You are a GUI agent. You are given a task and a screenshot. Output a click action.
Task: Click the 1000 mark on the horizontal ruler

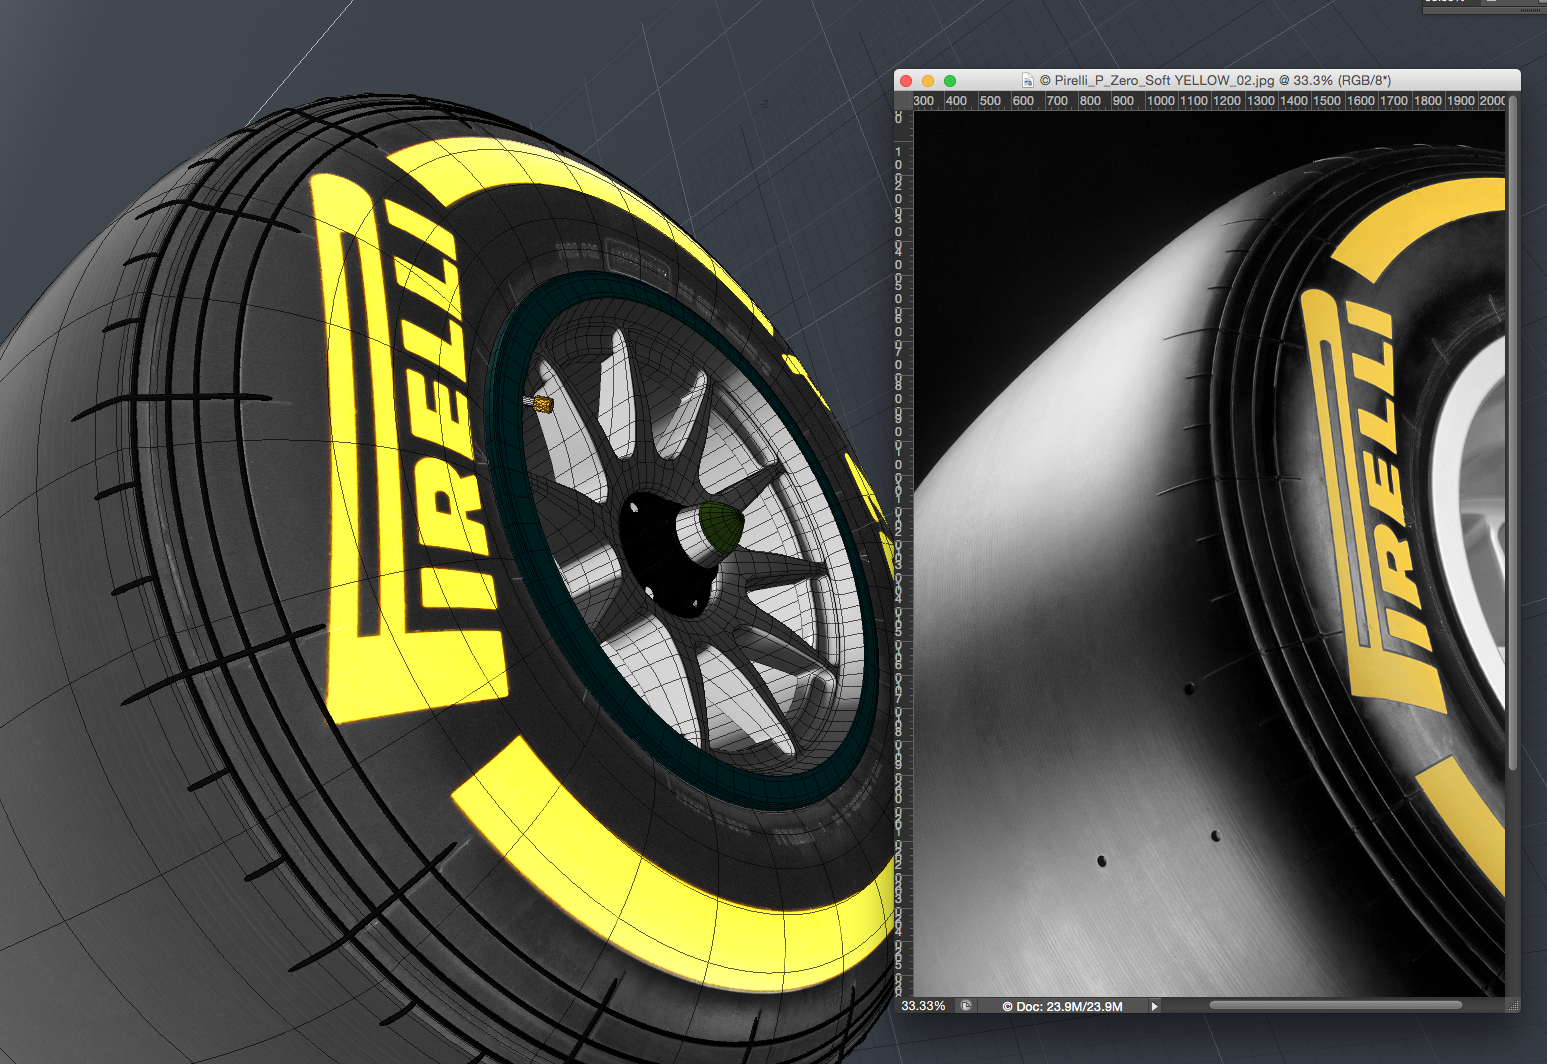click(x=1160, y=101)
